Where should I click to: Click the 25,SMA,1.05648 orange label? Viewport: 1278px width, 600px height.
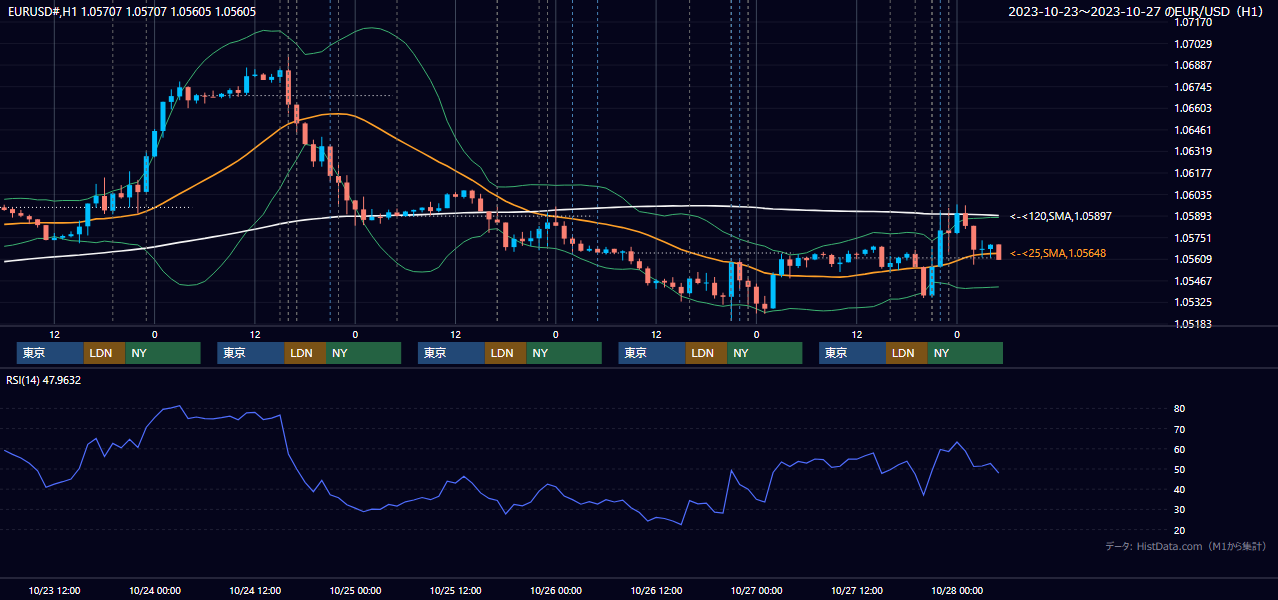(x=1057, y=253)
